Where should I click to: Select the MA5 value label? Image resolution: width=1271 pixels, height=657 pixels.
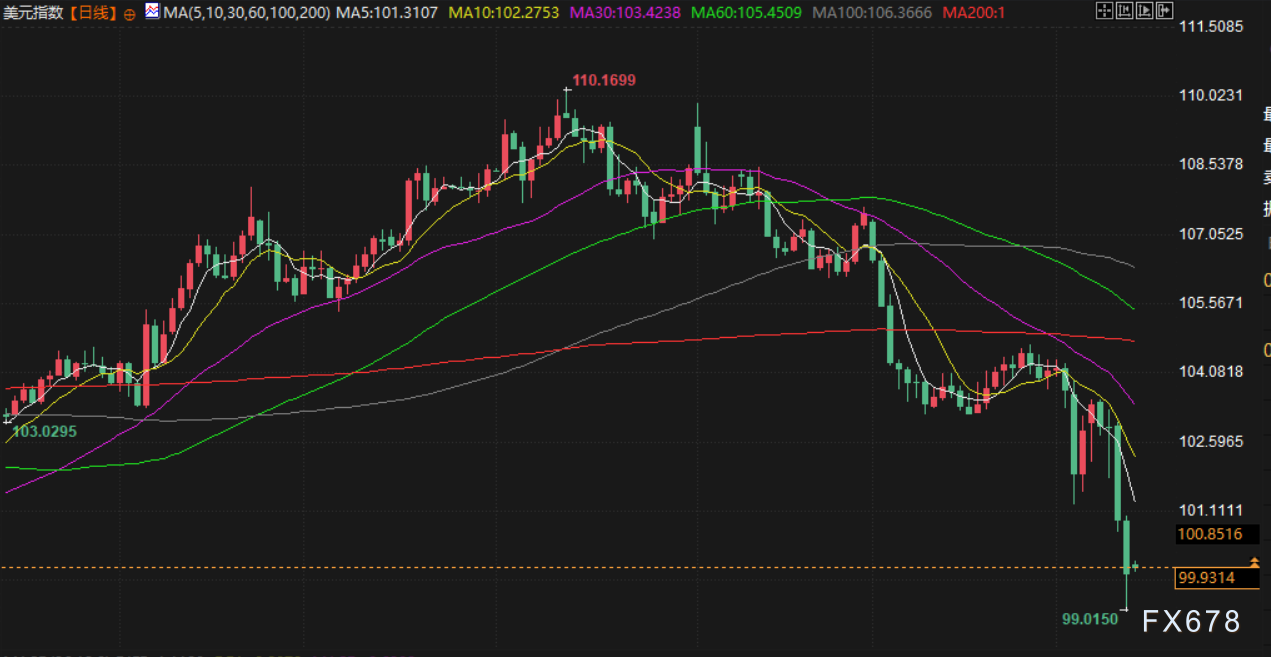point(386,13)
